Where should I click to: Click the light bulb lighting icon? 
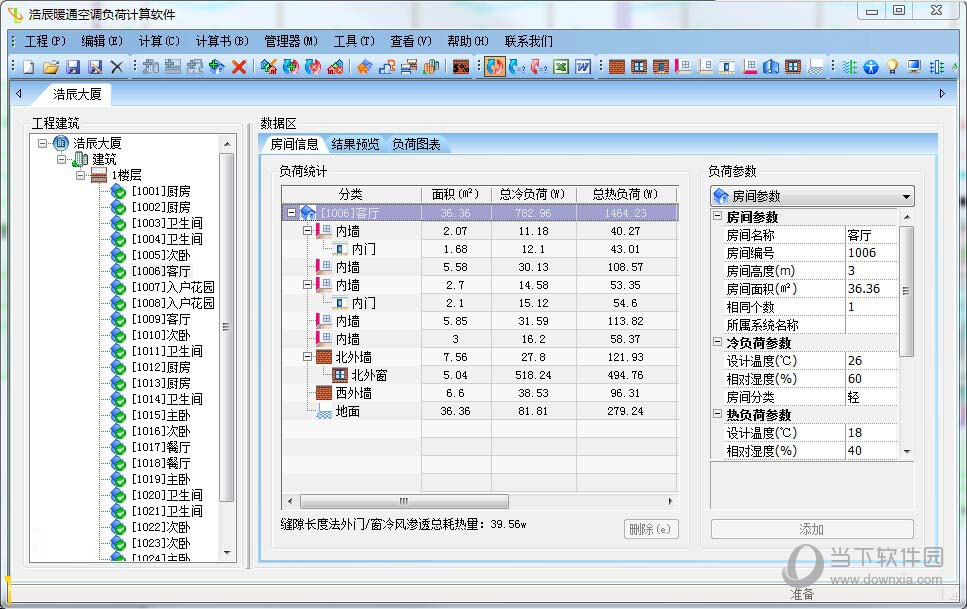coord(892,67)
